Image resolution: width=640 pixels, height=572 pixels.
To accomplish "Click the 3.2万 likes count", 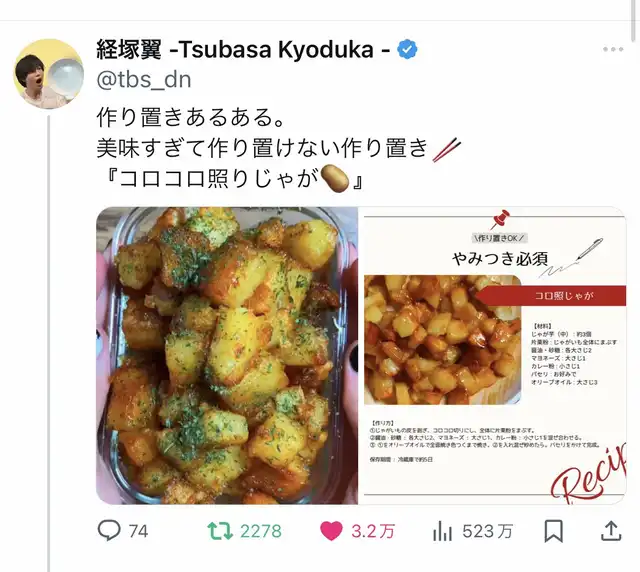I will (373, 531).
